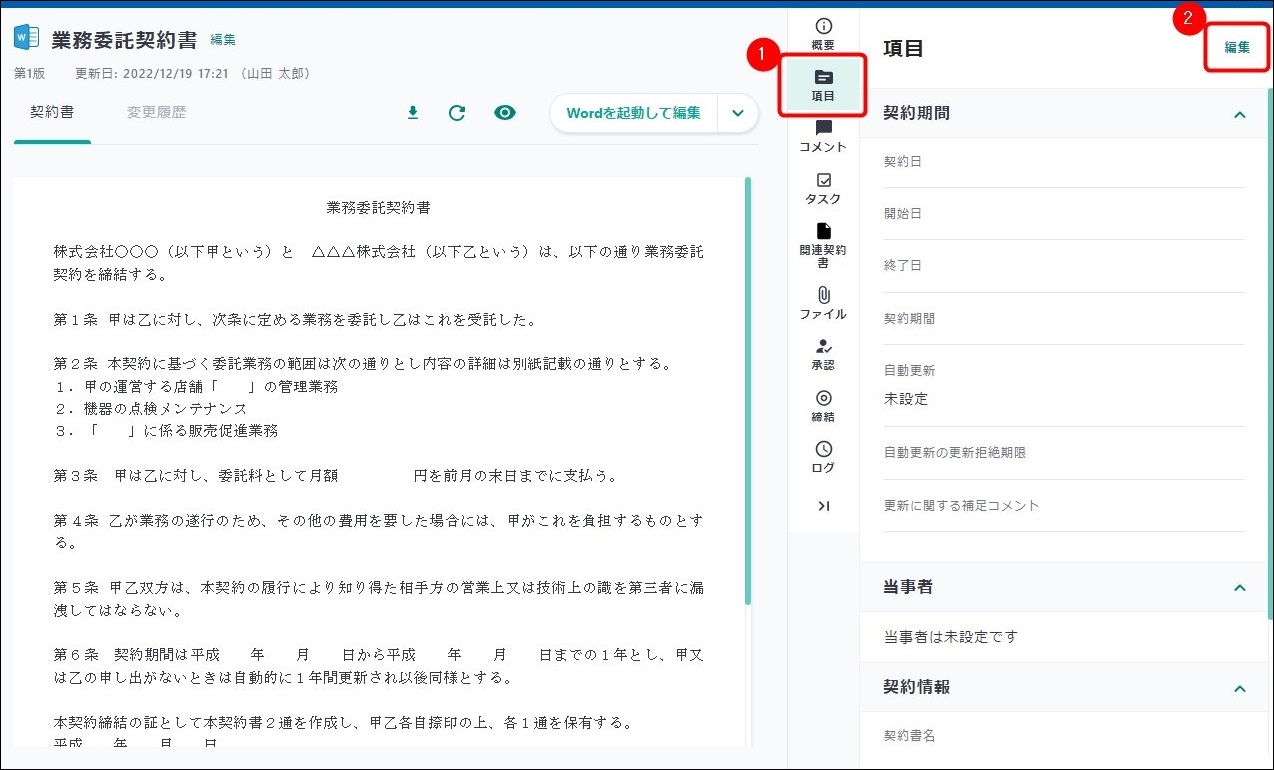Screen dimensions: 1274x770
Task: Click the download contract icon
Action: (412, 113)
